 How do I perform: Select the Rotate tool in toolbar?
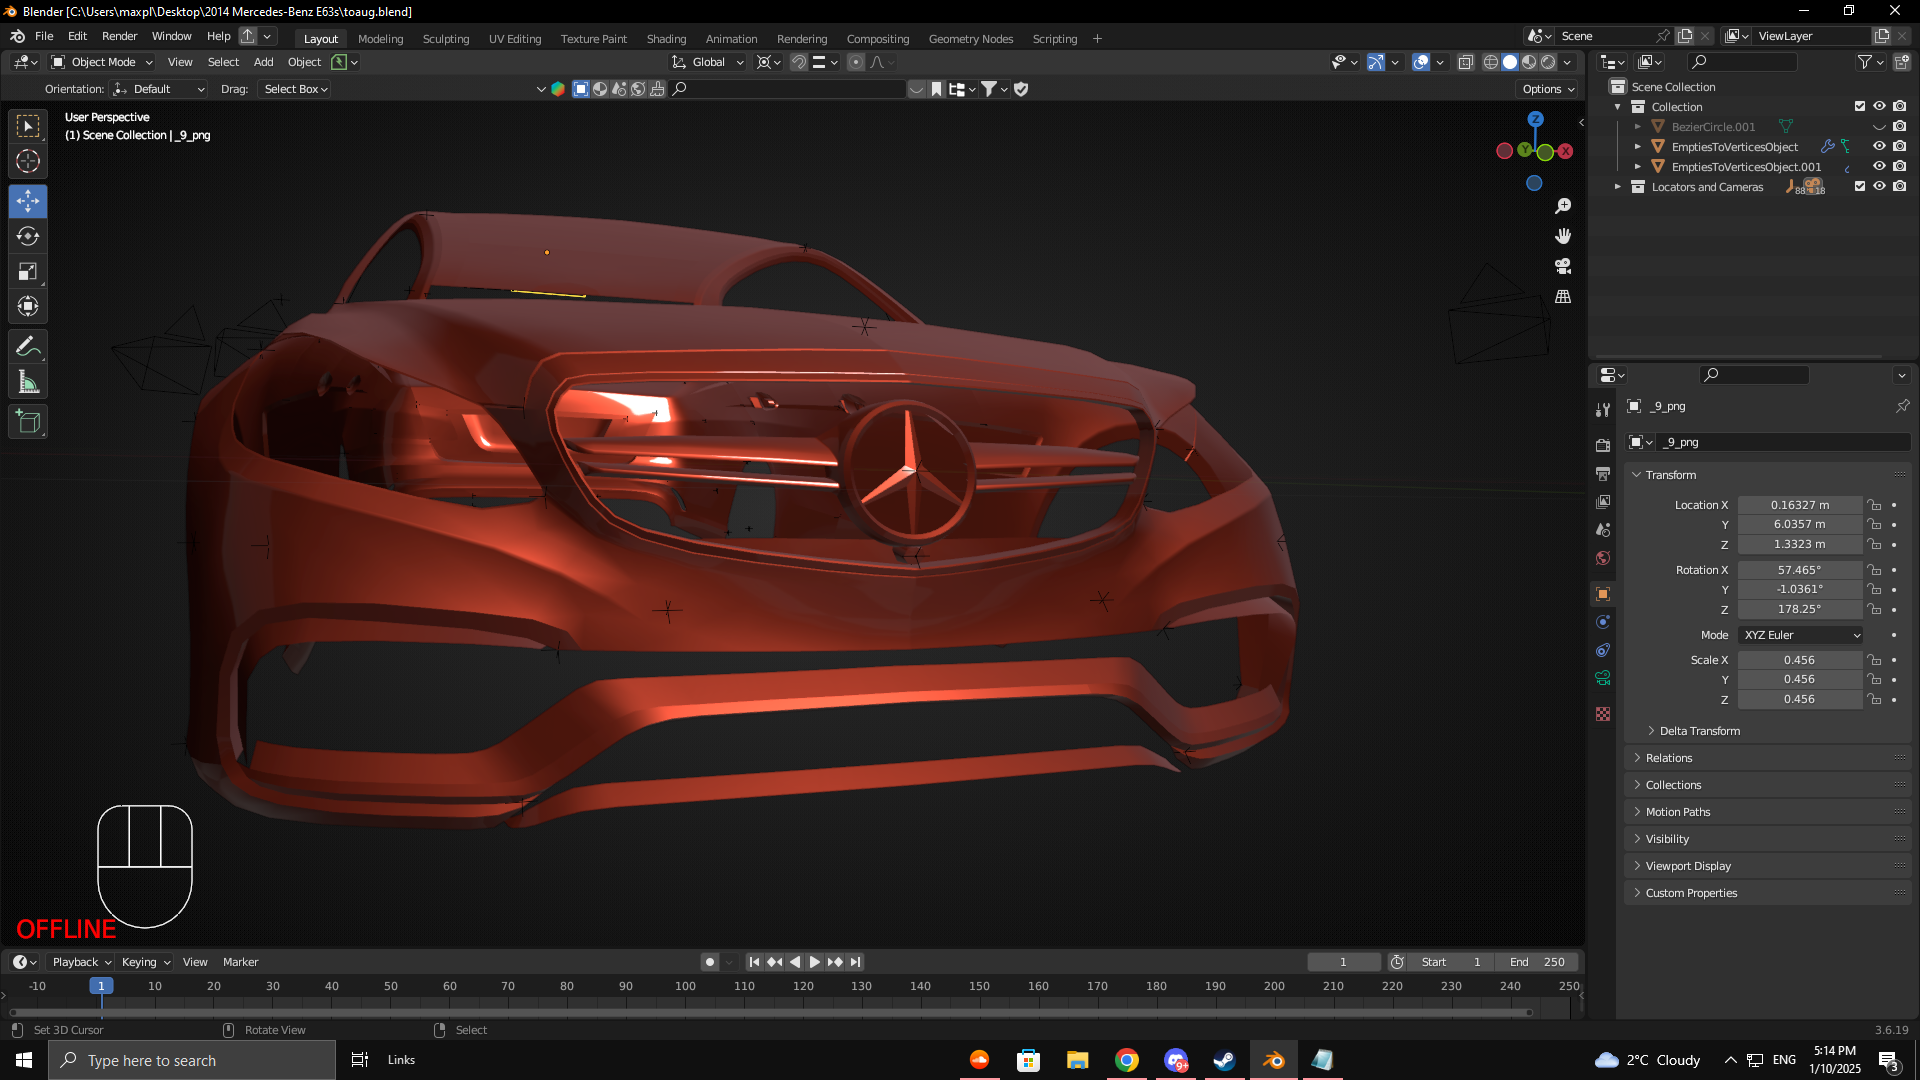pyautogui.click(x=28, y=237)
